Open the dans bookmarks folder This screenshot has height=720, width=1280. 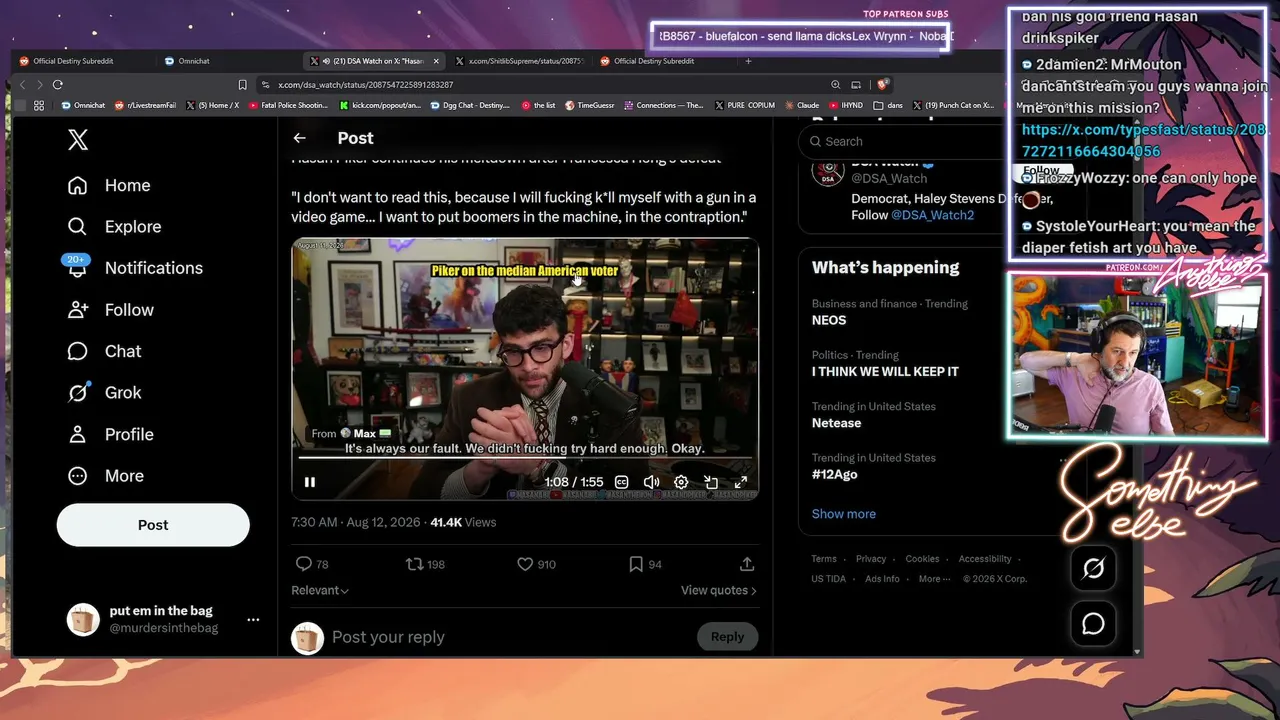(x=888, y=105)
